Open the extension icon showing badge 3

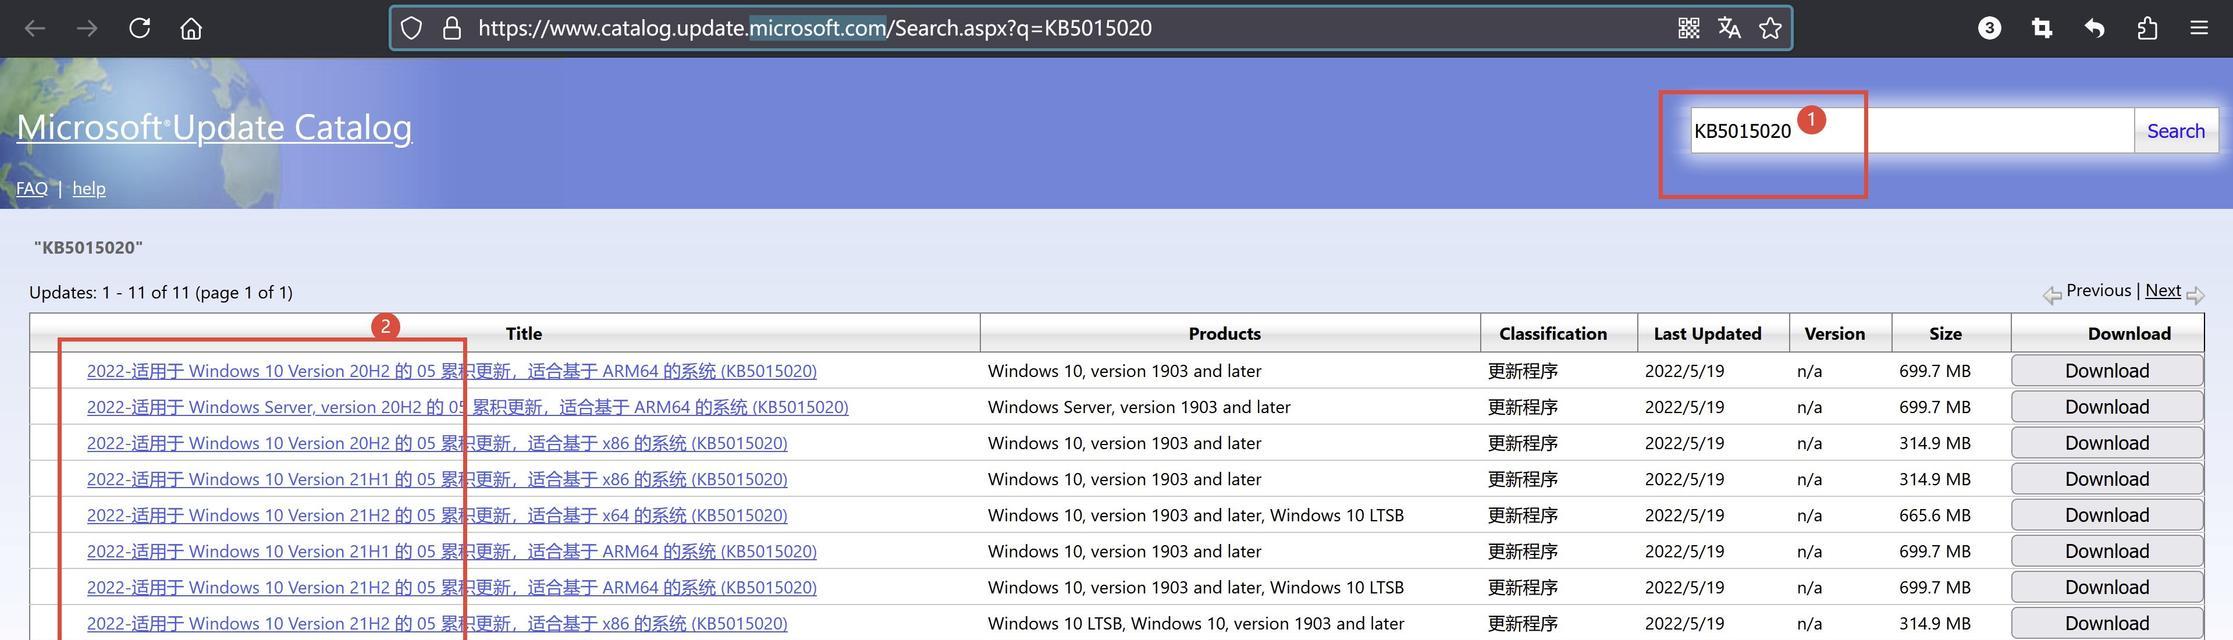[x=1989, y=28]
